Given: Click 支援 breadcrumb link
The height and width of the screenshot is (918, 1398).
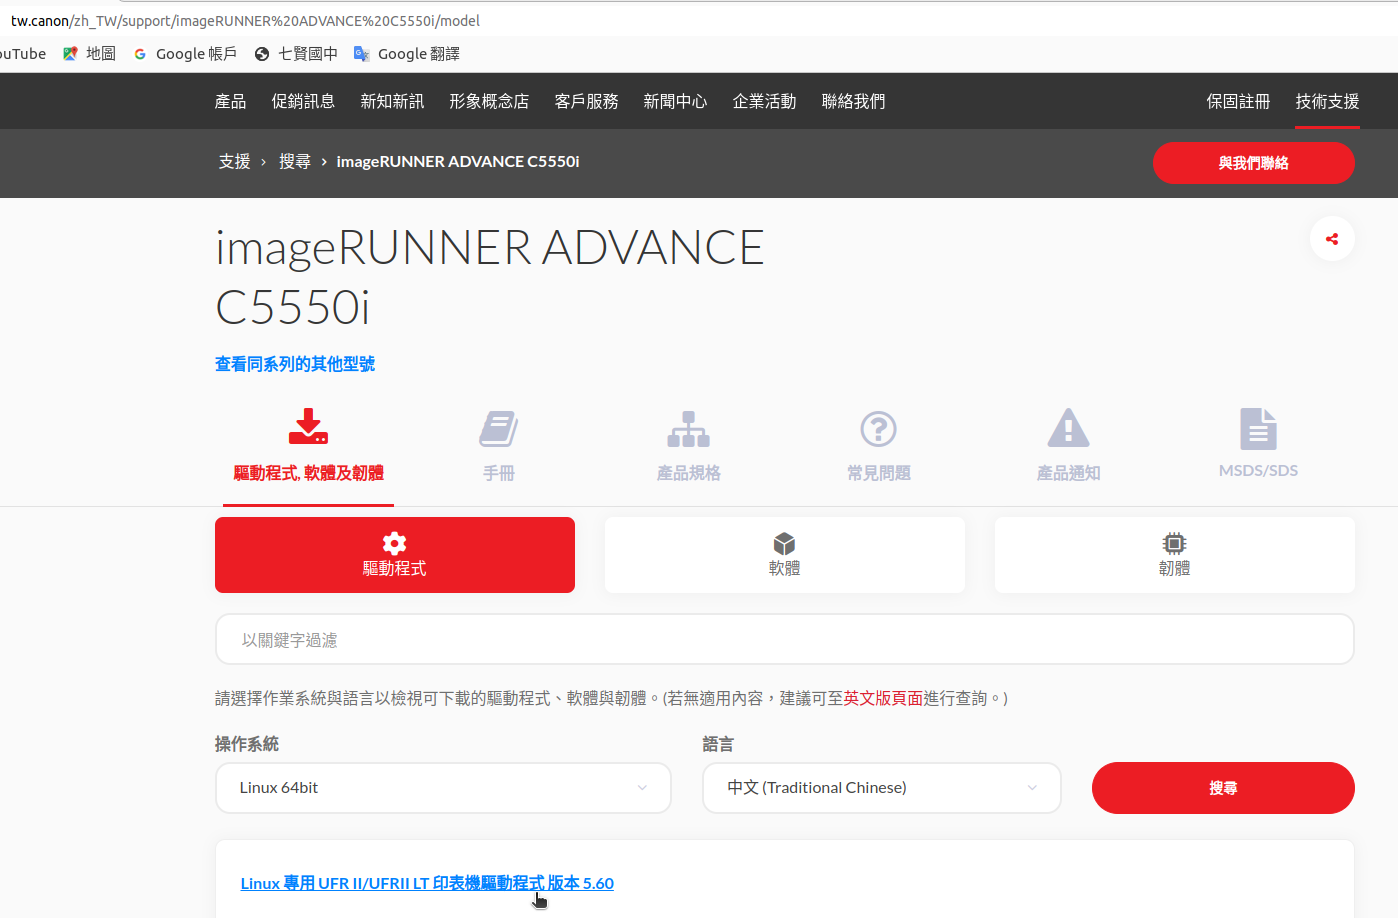Looking at the screenshot, I should click(235, 161).
